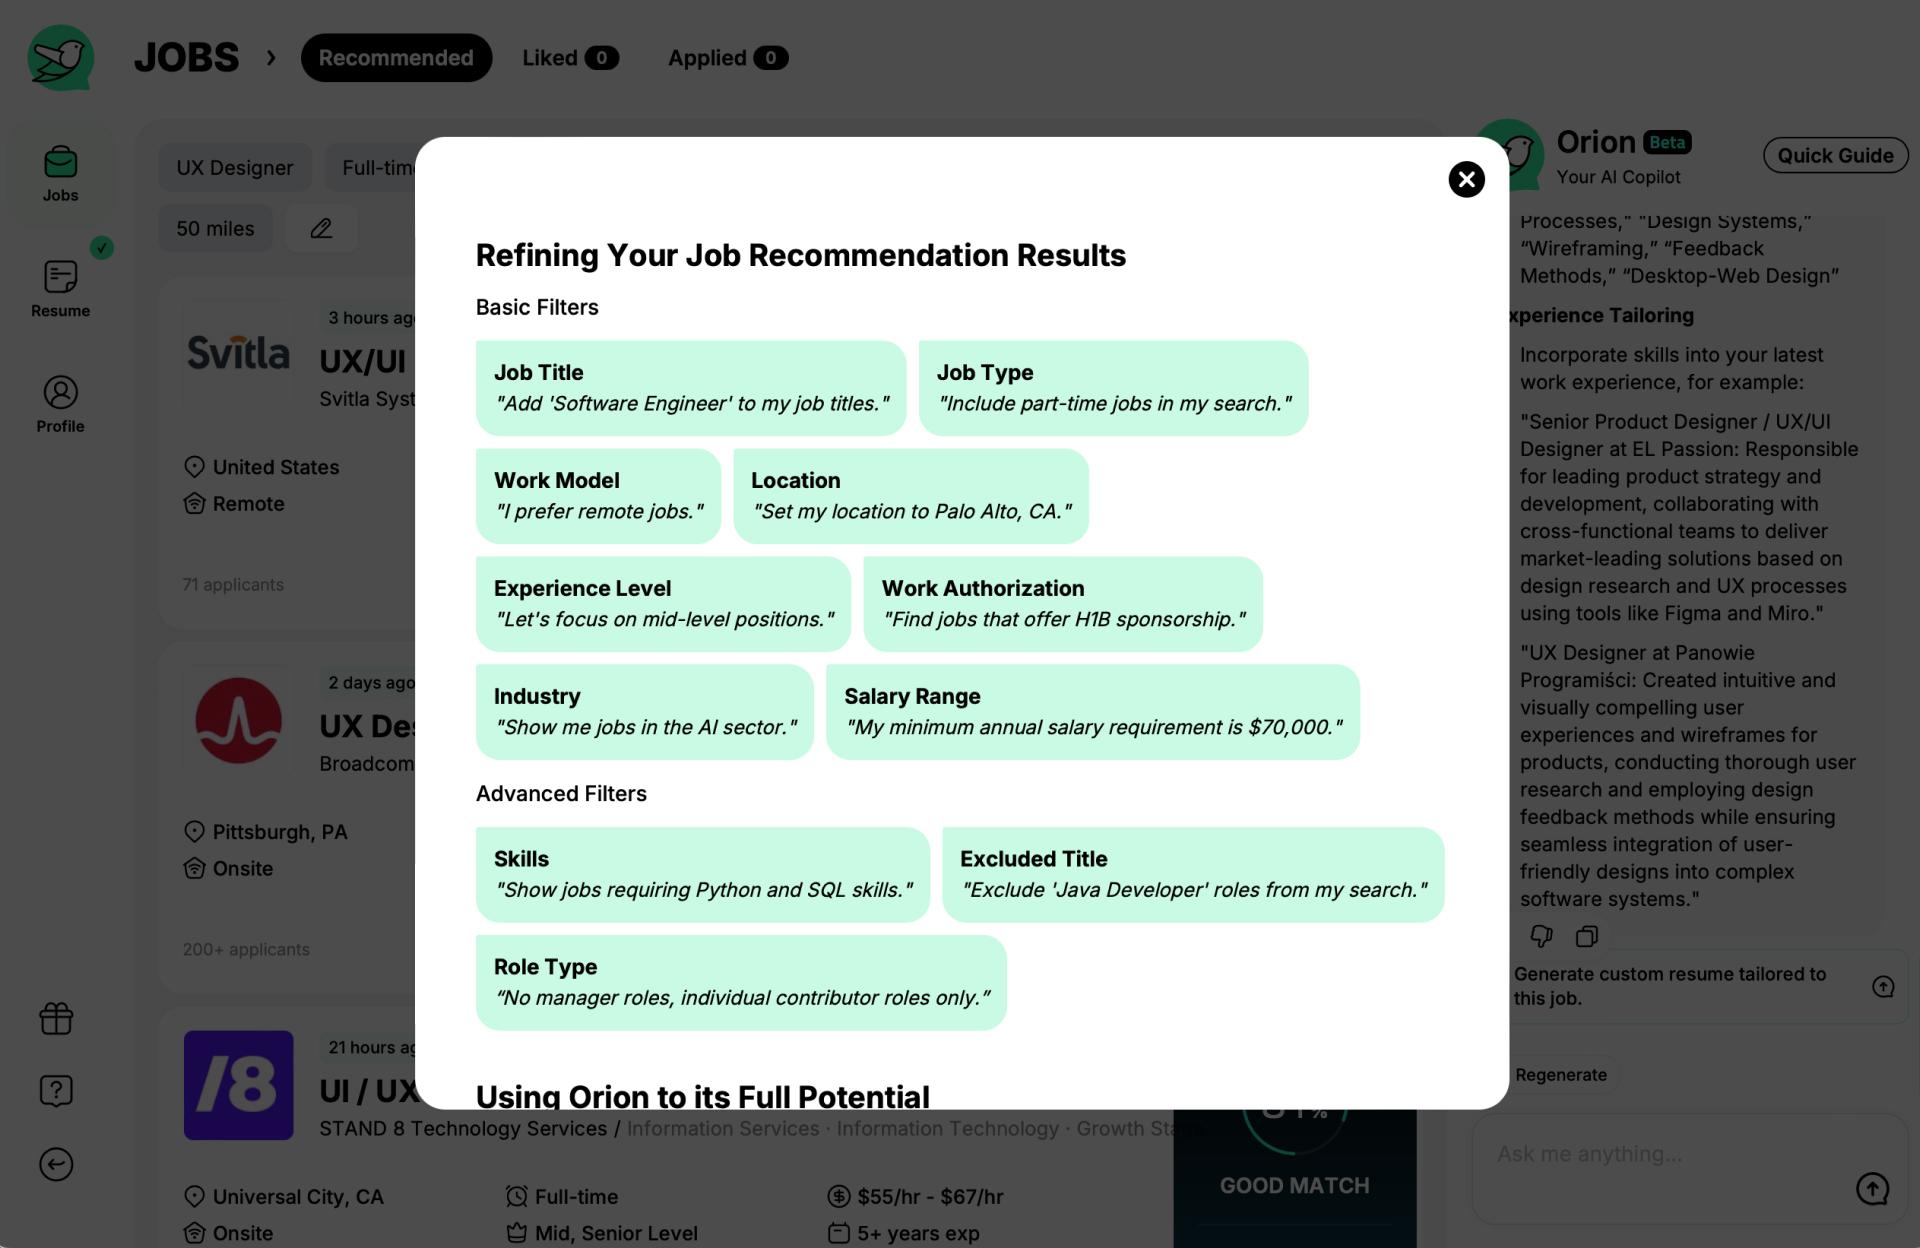Toggle the resume checkmark on Resume icon
1920x1248 pixels.
(x=101, y=249)
